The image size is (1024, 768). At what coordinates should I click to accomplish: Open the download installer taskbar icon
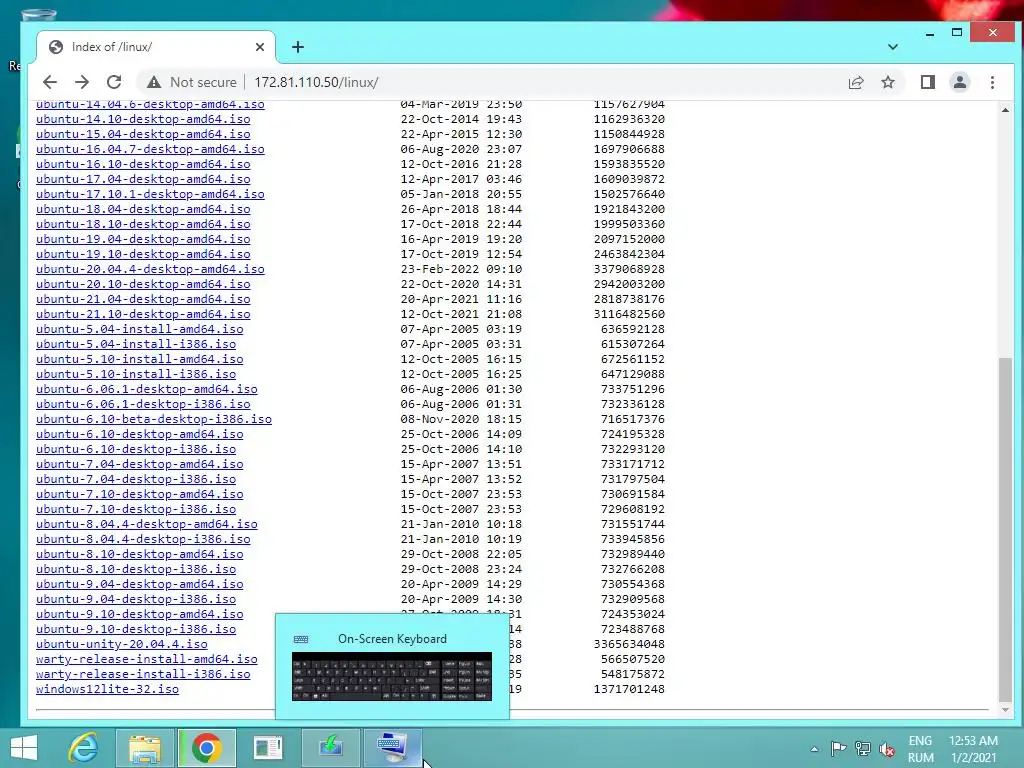(x=330, y=748)
